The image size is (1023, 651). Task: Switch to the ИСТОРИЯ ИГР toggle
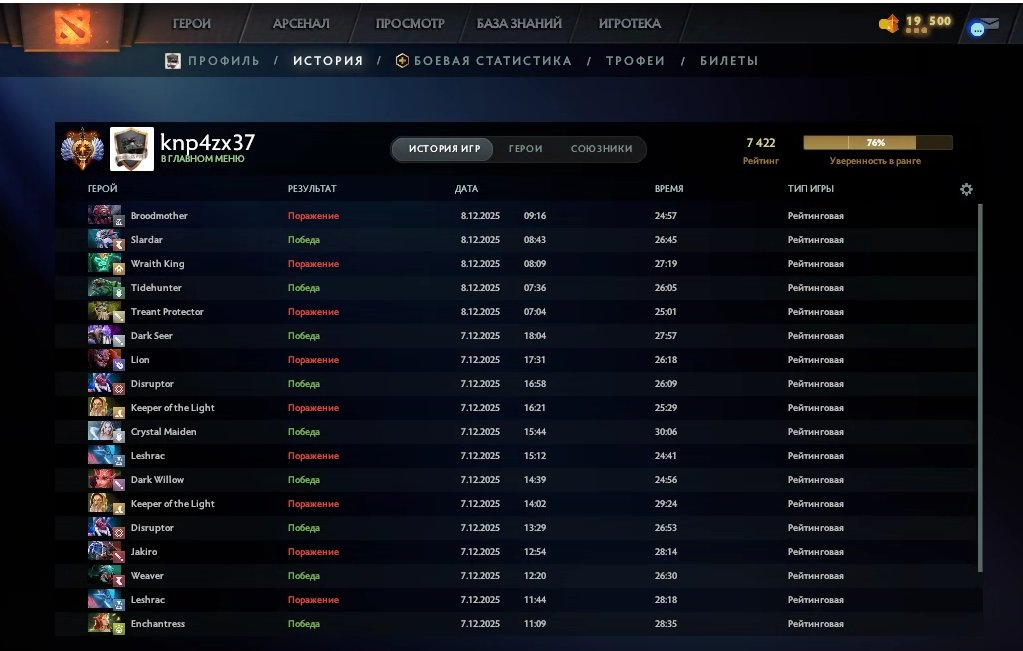(x=444, y=149)
